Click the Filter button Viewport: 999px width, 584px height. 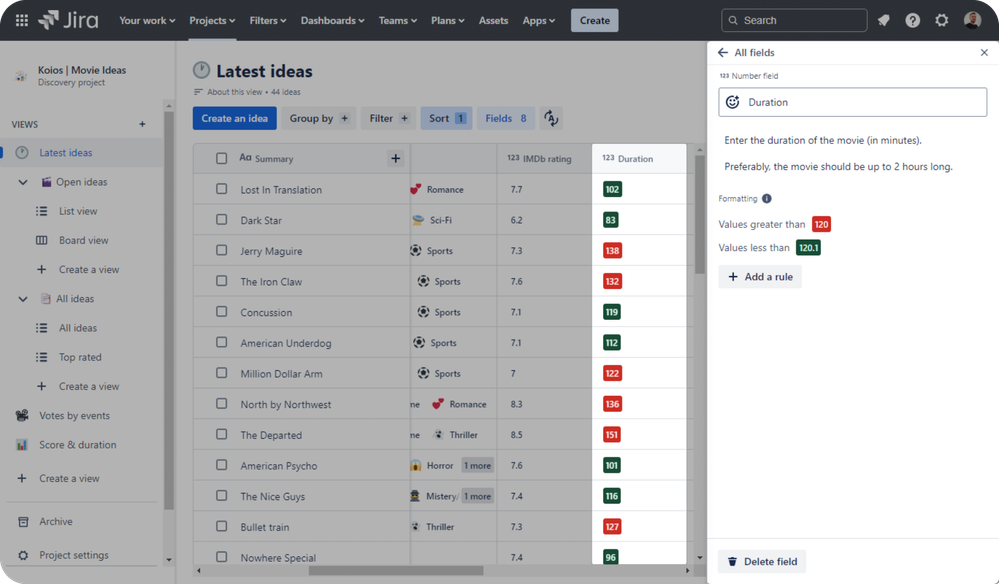click(389, 118)
